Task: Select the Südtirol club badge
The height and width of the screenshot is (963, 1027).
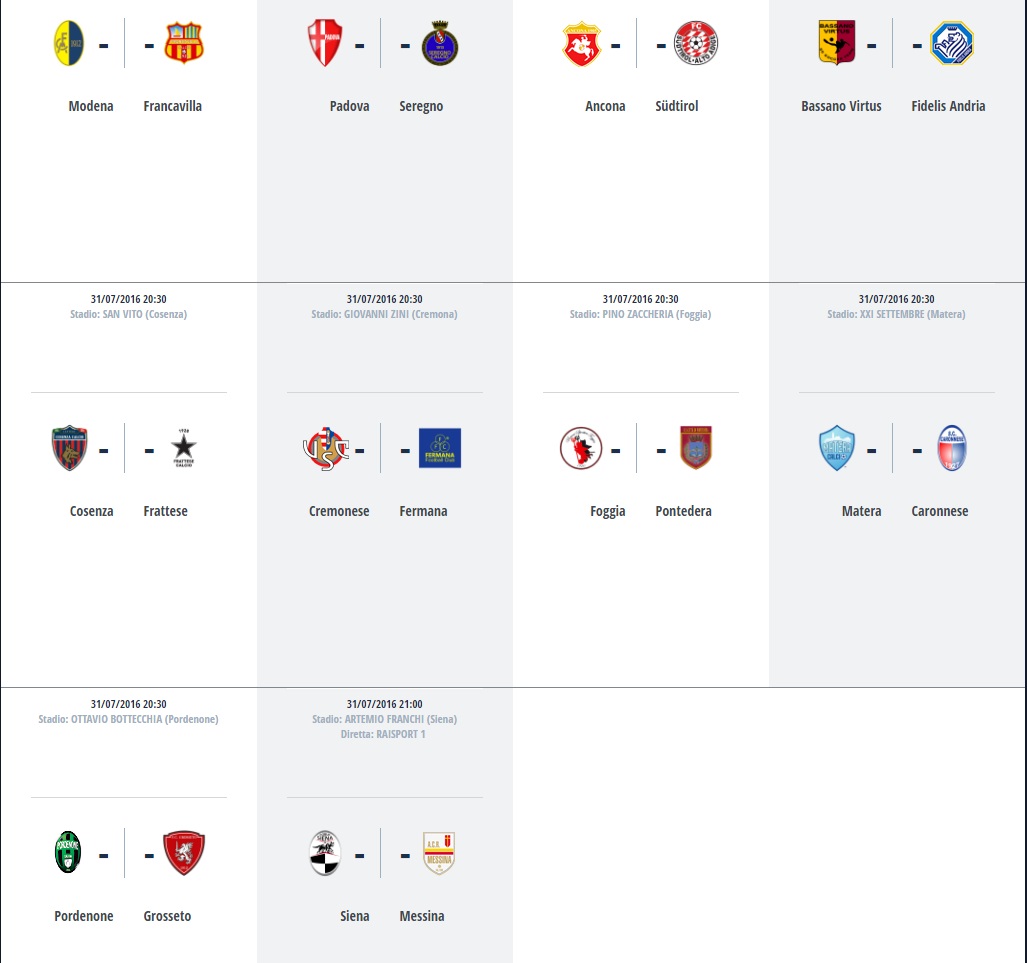Action: (696, 43)
